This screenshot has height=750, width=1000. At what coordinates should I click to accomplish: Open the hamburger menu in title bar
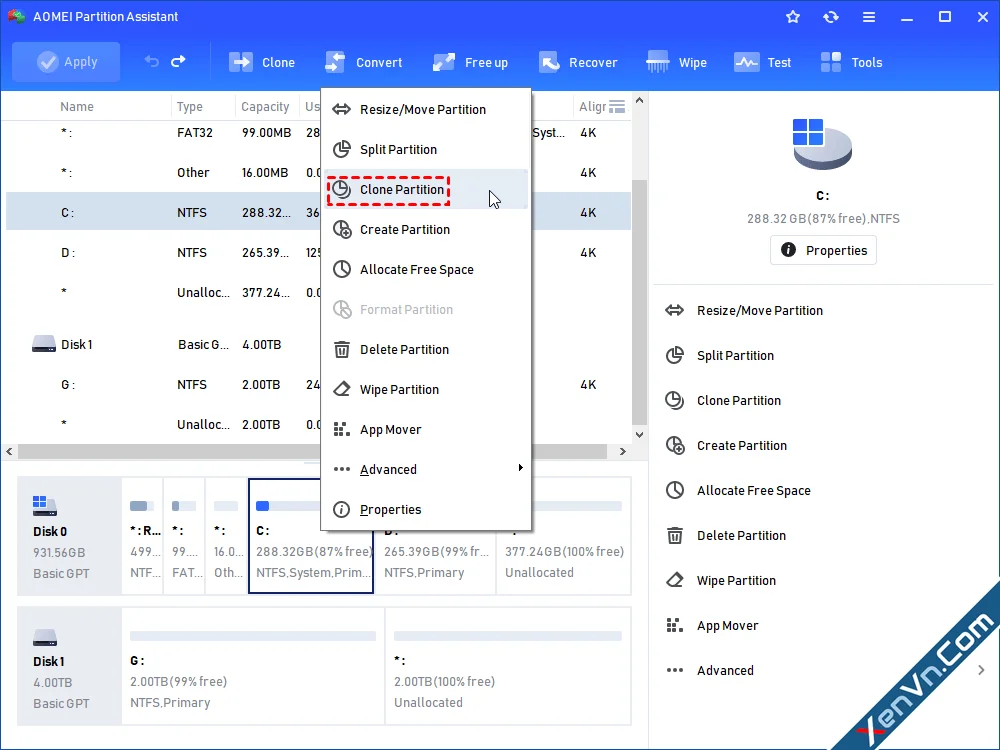point(869,17)
